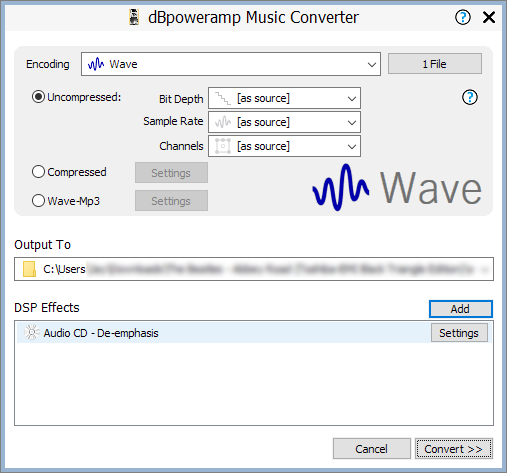
Task: Expand the Output To path dropdown arrow
Action: click(x=485, y=269)
